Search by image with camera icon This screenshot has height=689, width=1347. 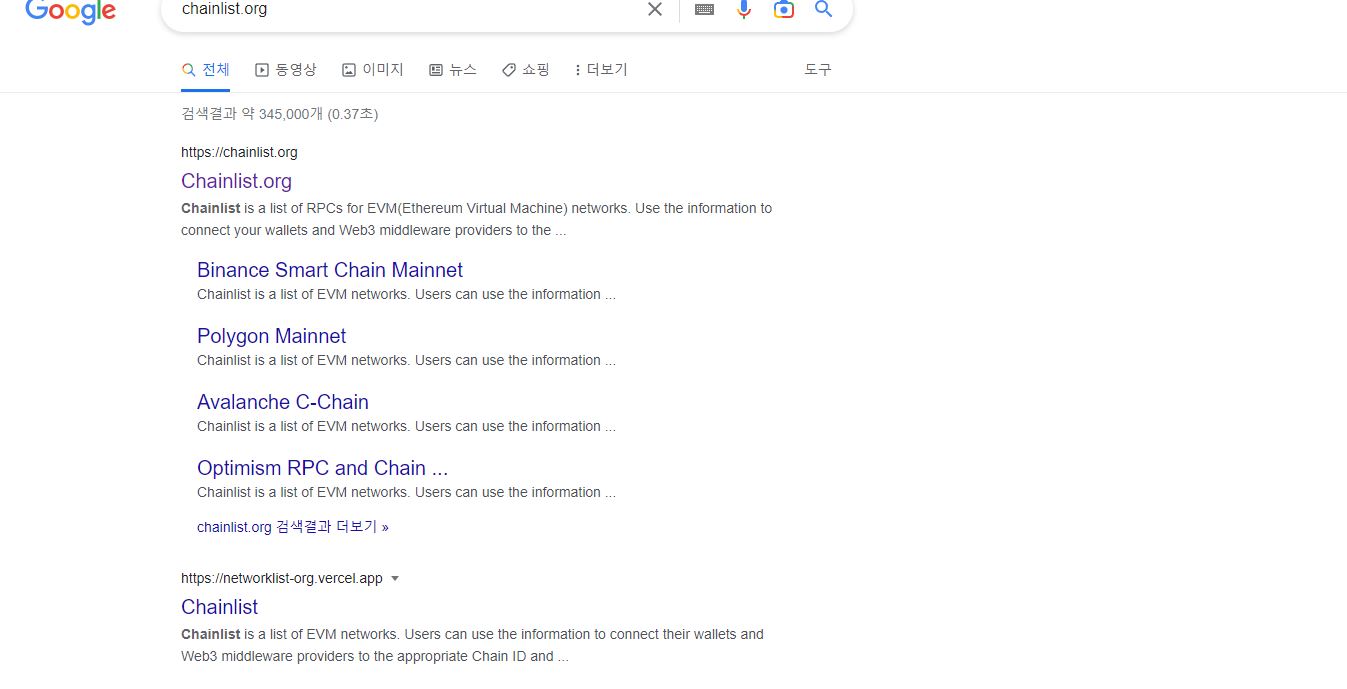click(x=784, y=9)
